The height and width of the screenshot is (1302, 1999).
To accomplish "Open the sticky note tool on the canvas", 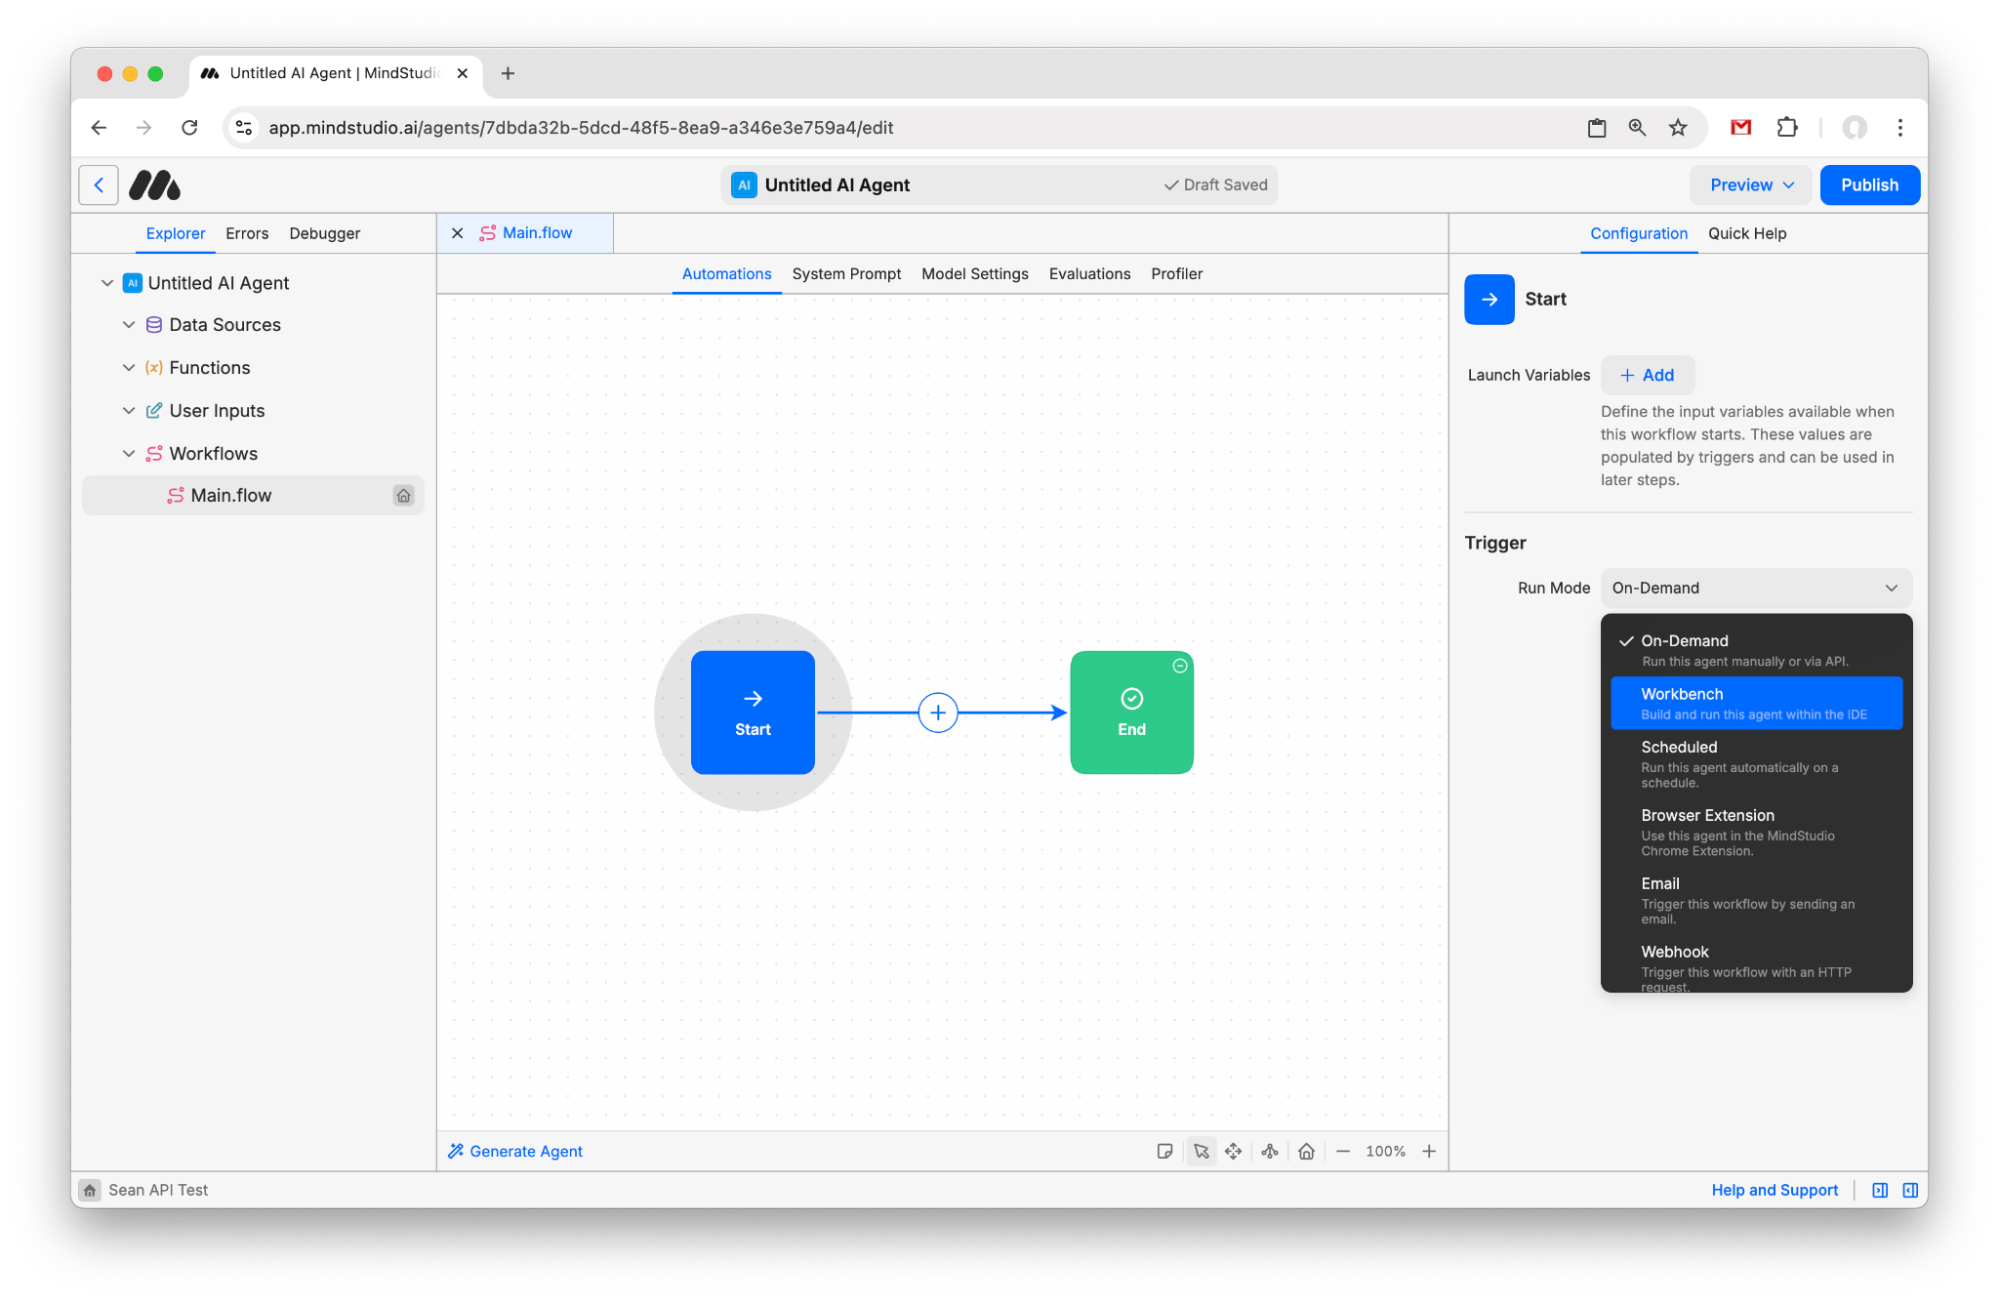I will coord(1165,1151).
